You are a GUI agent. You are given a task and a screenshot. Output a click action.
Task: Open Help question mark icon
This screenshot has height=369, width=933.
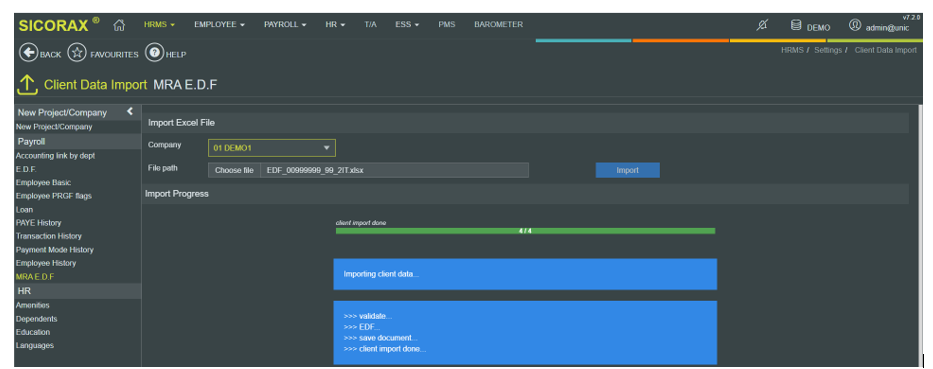(154, 52)
